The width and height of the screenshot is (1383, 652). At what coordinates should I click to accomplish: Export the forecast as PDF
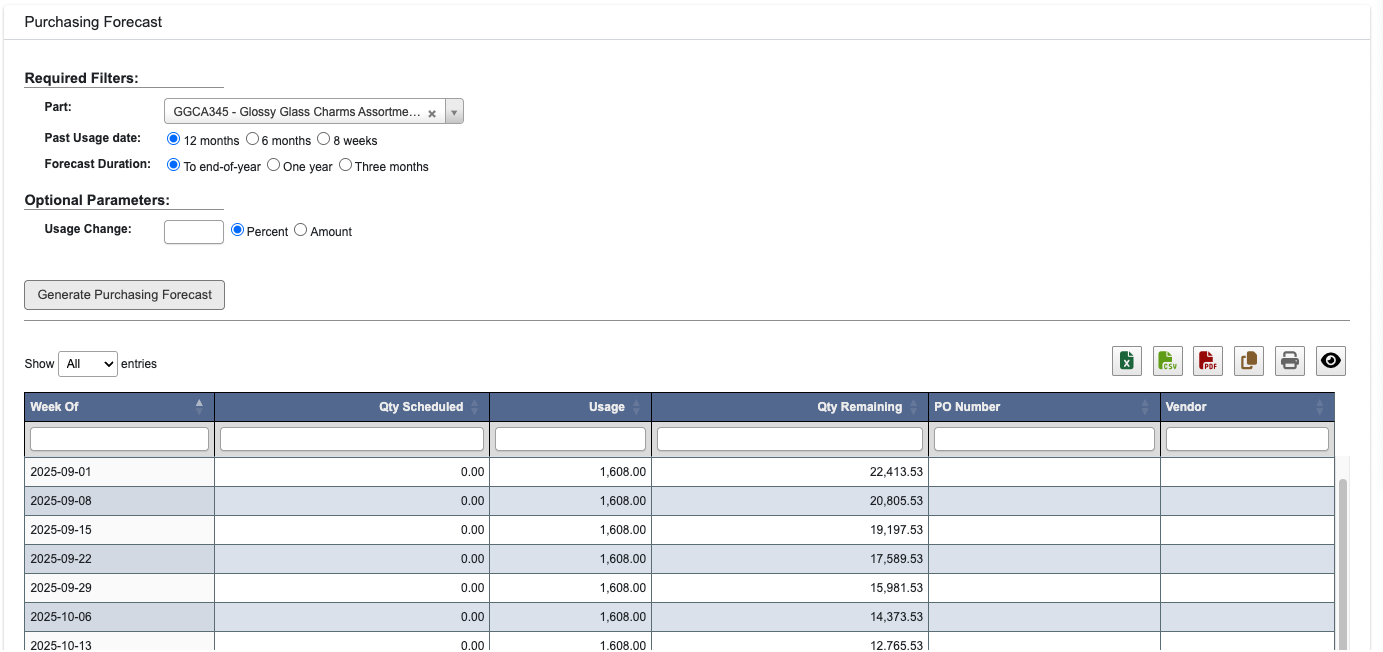tap(1207, 360)
